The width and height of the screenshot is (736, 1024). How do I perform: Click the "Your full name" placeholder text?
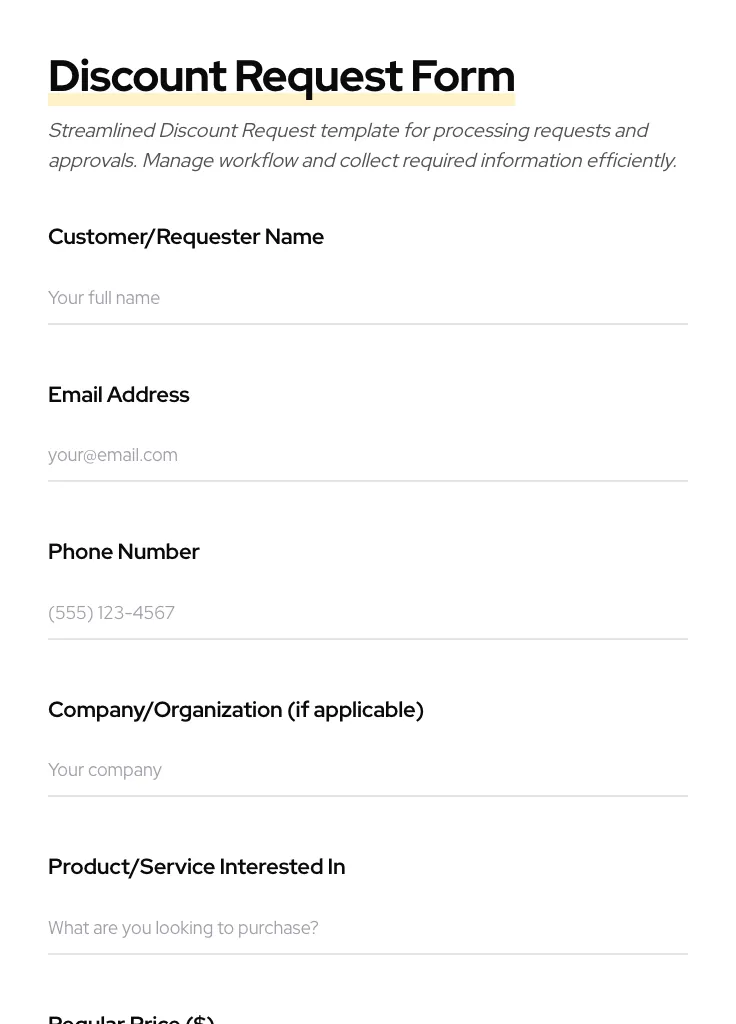click(x=104, y=298)
